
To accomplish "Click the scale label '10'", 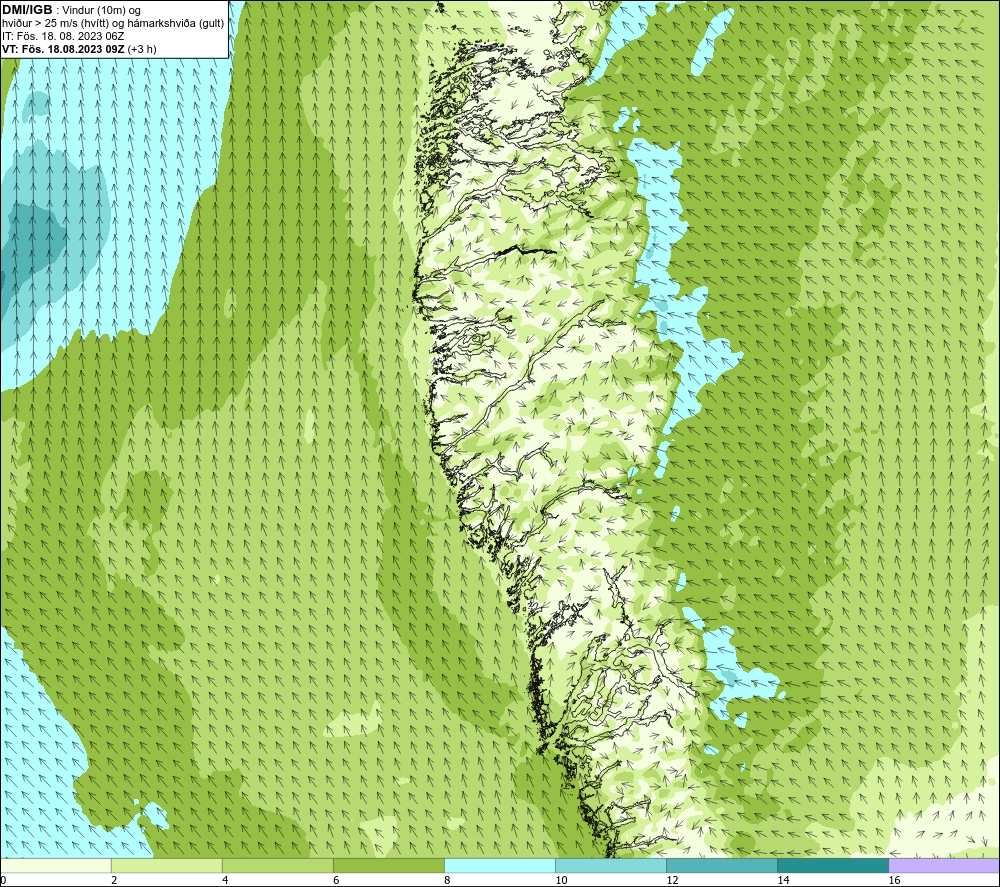I will pos(561,880).
